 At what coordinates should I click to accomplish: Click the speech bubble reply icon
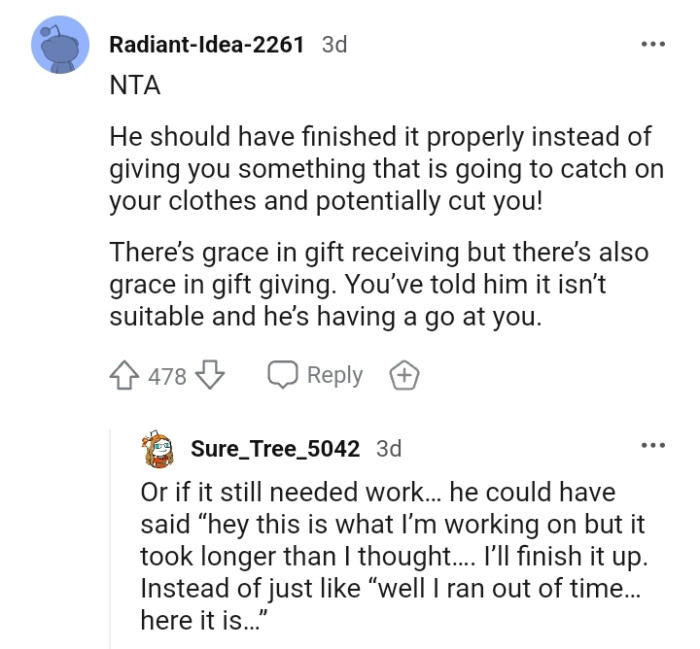pyautogui.click(x=281, y=376)
